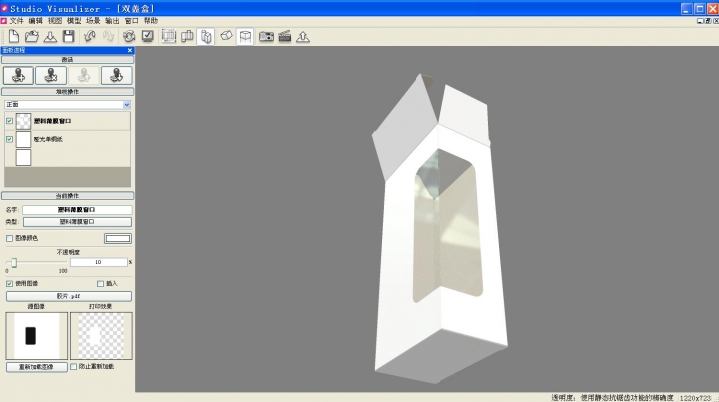The image size is (719, 402).
Task: Open the 文件 menu
Action: [x=16, y=20]
